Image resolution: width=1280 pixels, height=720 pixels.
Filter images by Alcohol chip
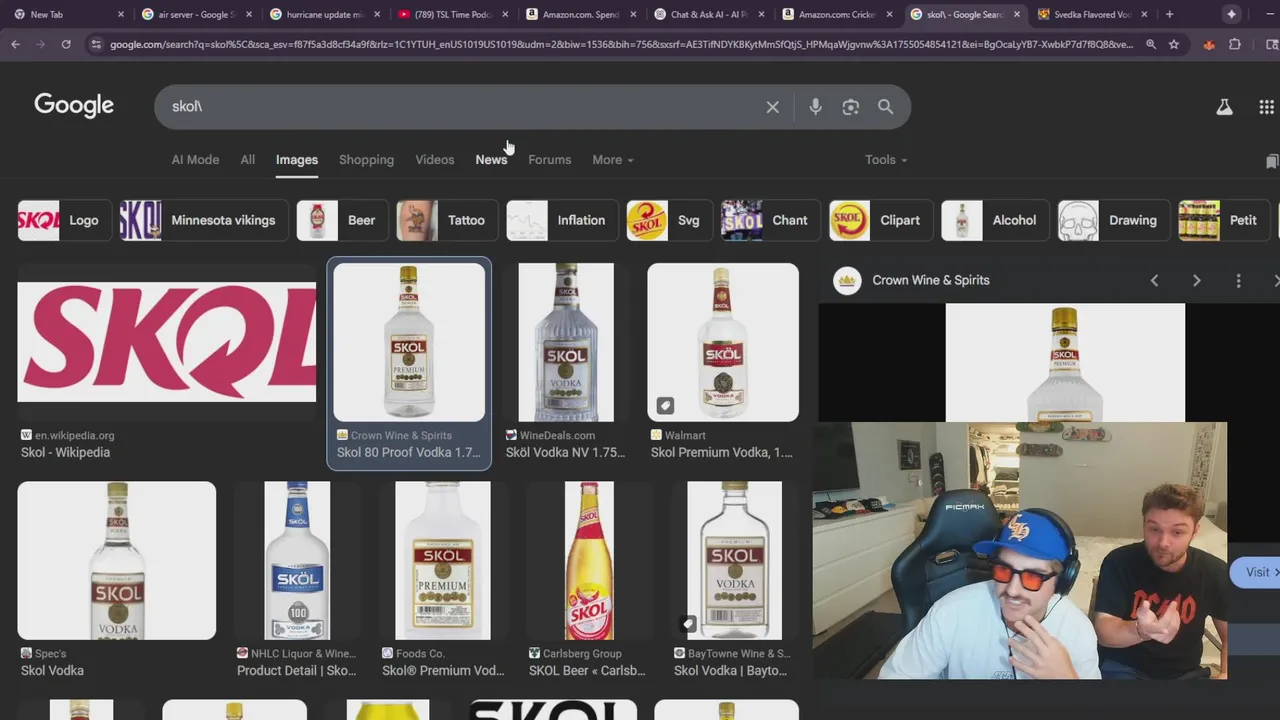click(x=994, y=220)
